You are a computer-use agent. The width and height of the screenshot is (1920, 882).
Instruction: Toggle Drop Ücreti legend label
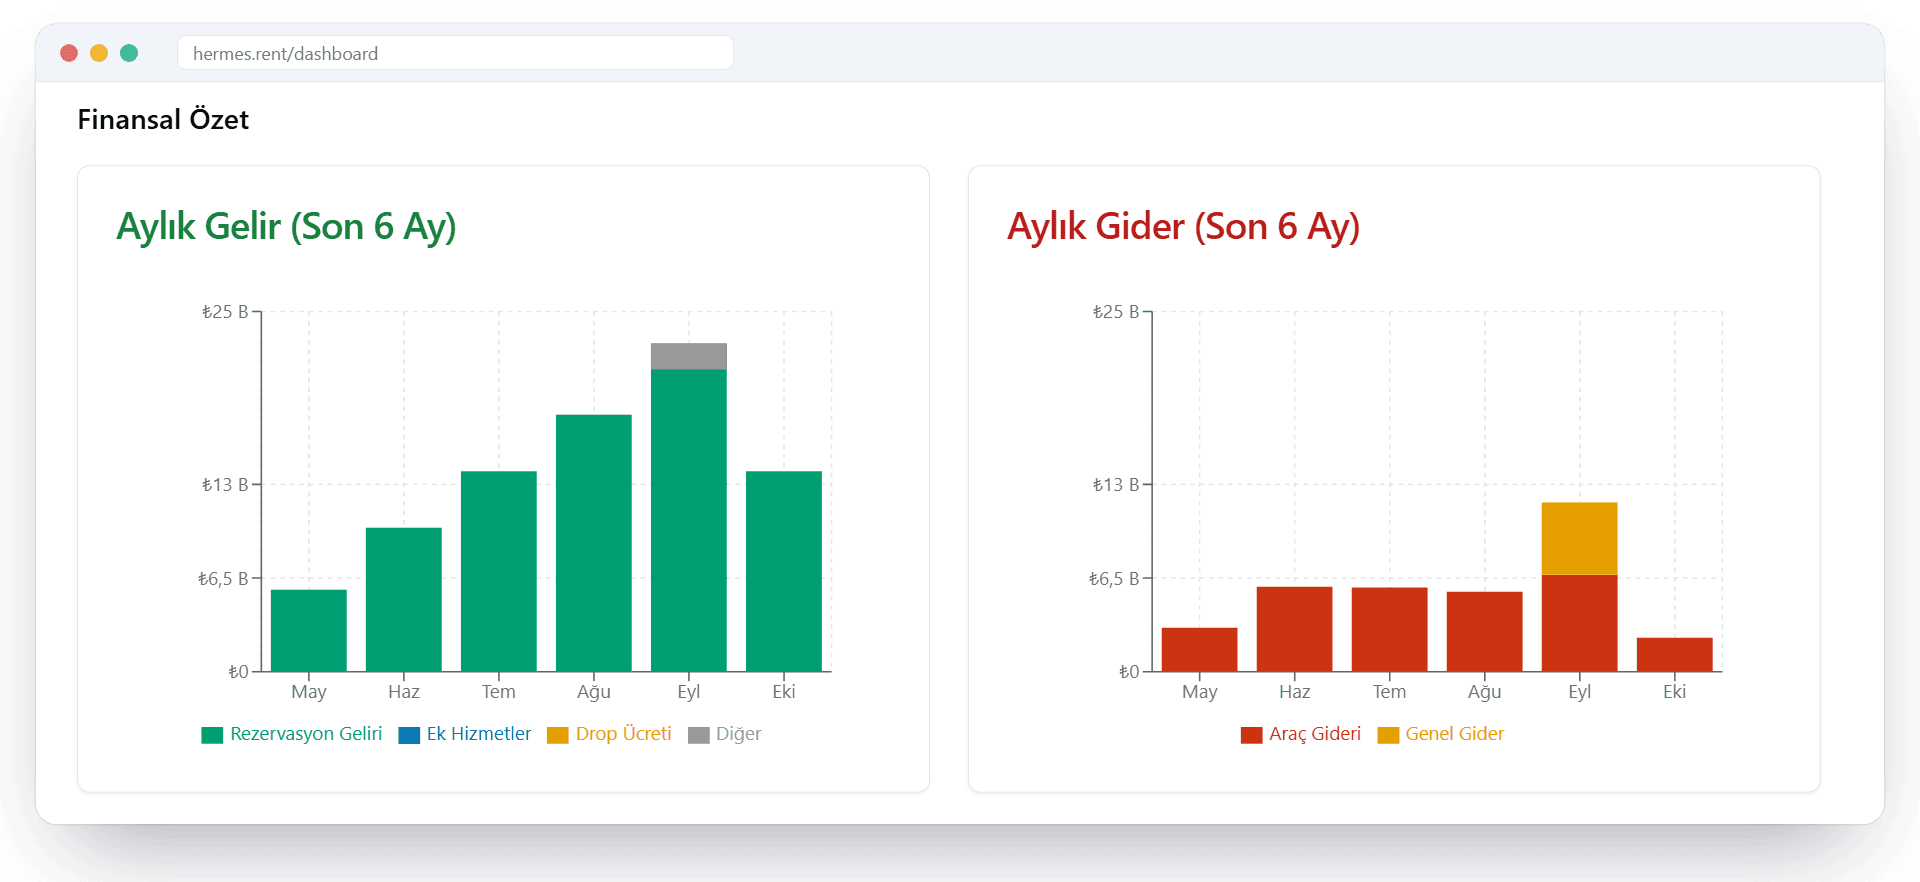tap(624, 734)
